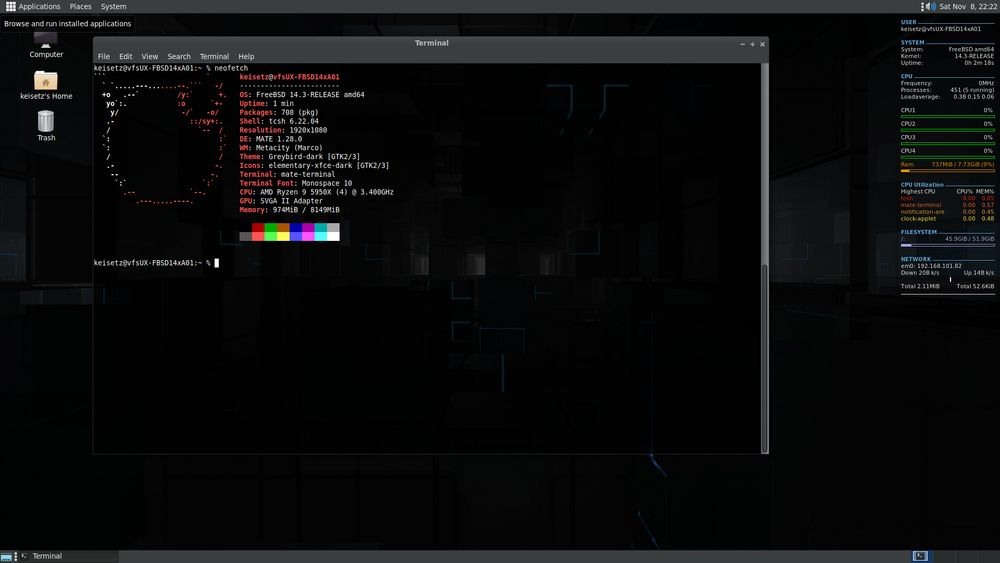Click the panel handle left of the volume icon
Screen dimensions: 1000x563
922,6
